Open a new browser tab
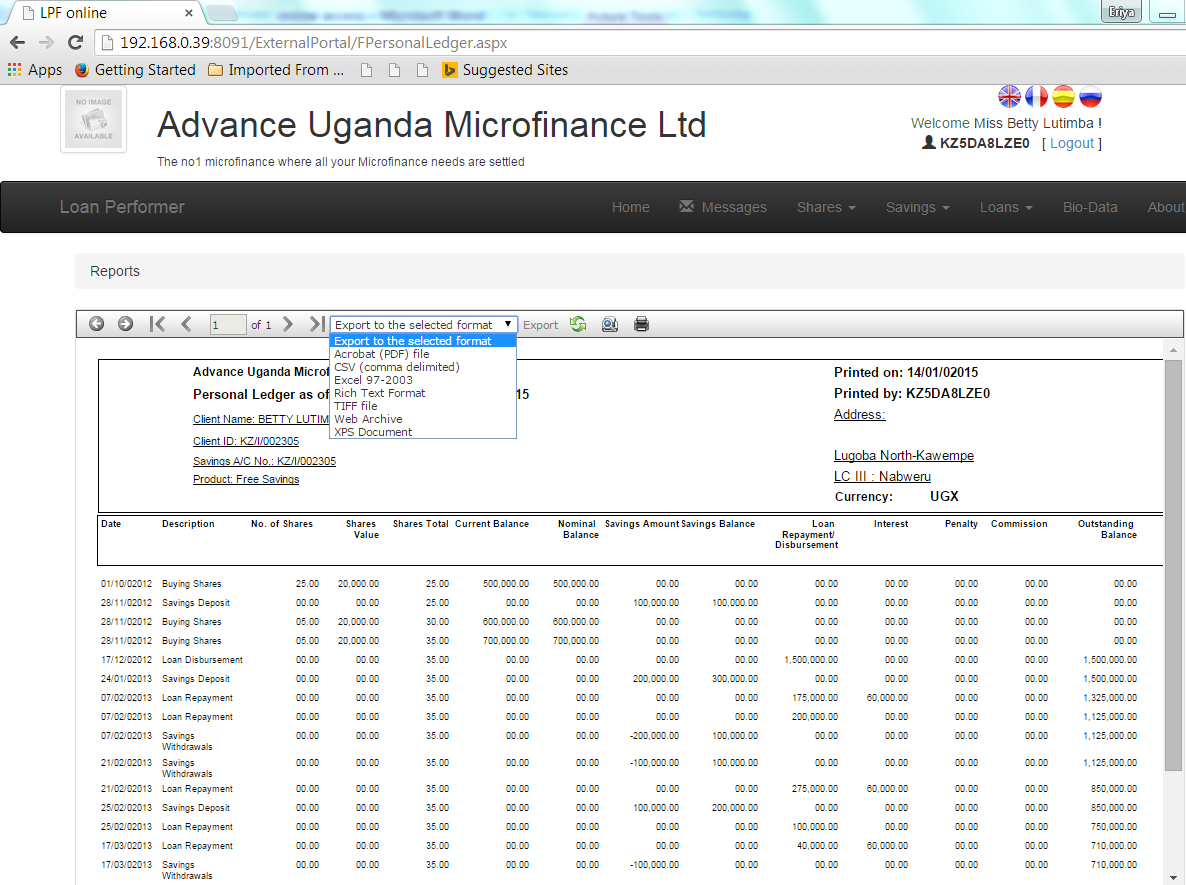Image resolution: width=1186 pixels, height=885 pixels. (221, 13)
